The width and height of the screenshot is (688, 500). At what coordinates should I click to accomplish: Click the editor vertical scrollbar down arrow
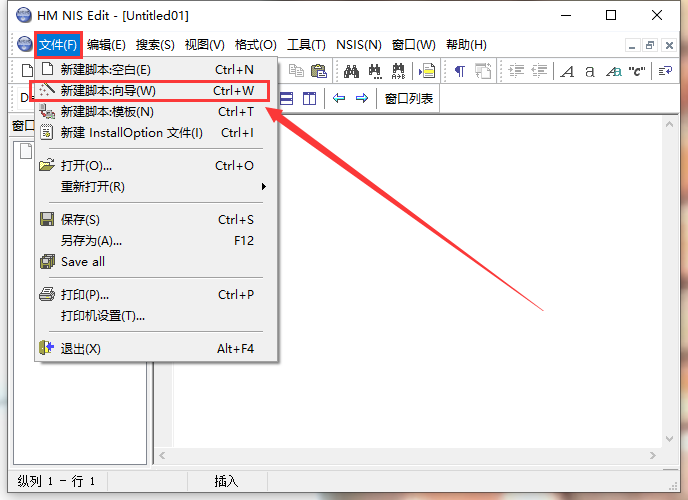[669, 439]
